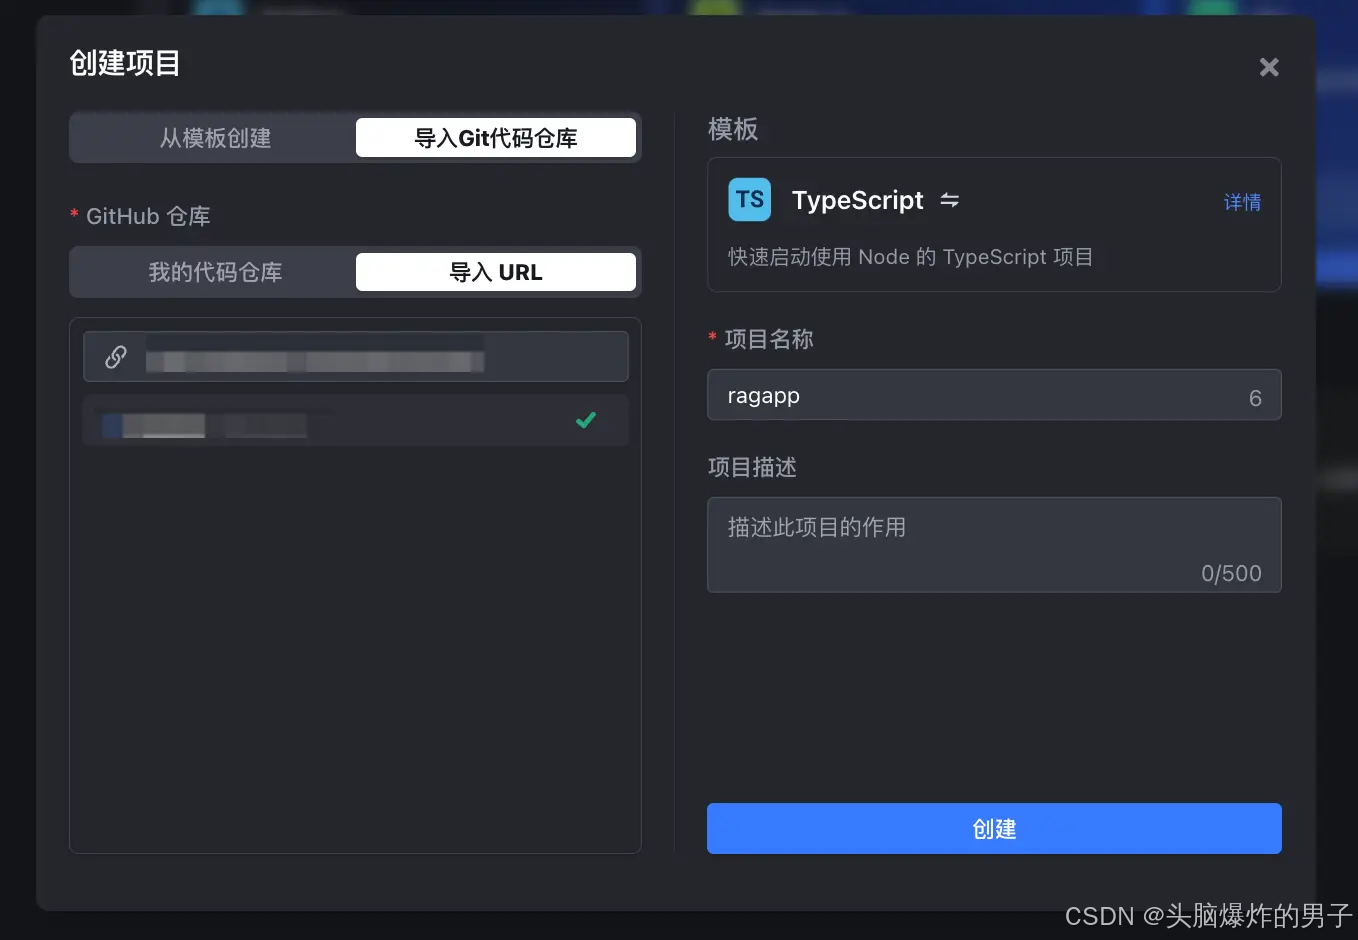The image size is (1358, 940).
Task: Click the 0/500 character counter
Action: point(1231,573)
